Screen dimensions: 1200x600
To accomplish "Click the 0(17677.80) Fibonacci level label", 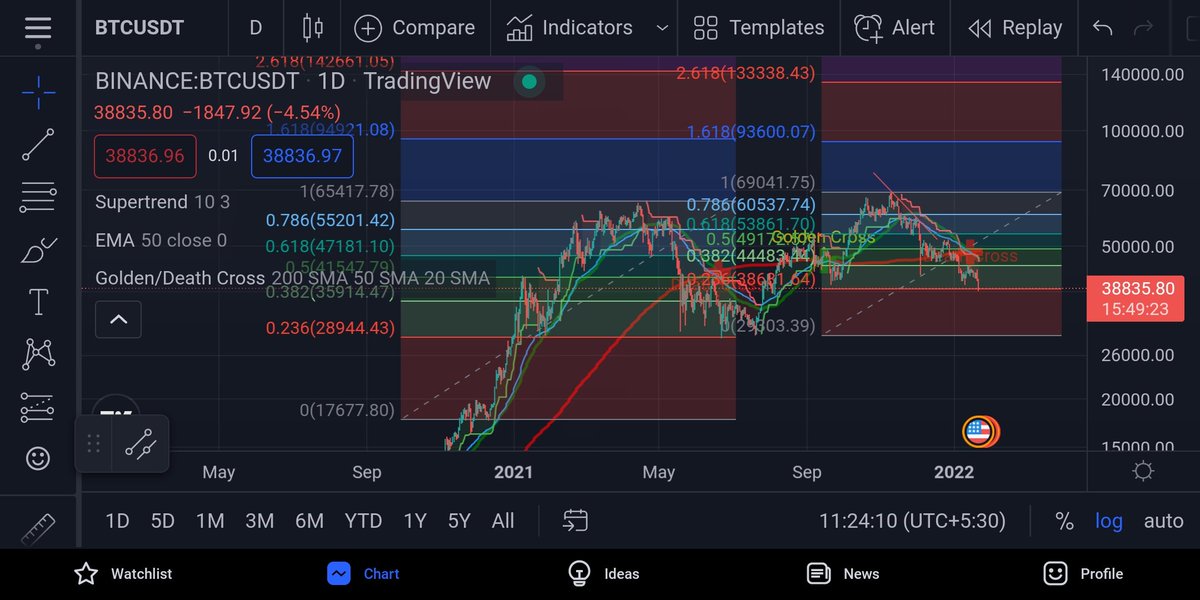I will point(347,410).
